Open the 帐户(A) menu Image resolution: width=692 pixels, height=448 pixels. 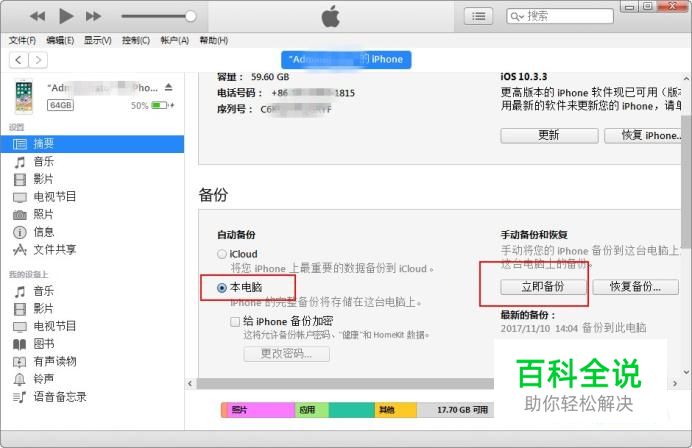pyautogui.click(x=175, y=41)
